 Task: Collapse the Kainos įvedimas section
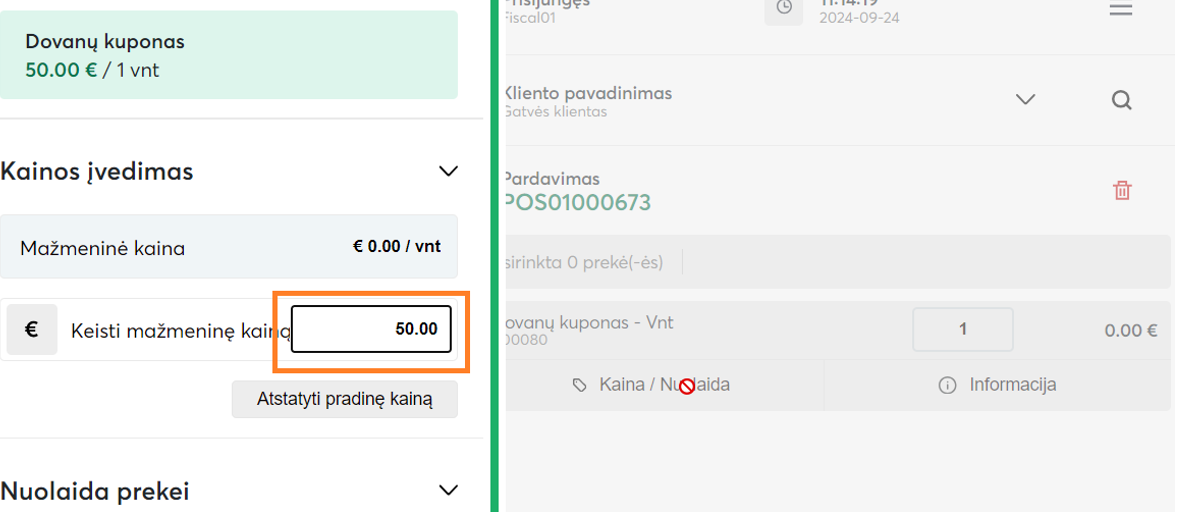tap(448, 171)
